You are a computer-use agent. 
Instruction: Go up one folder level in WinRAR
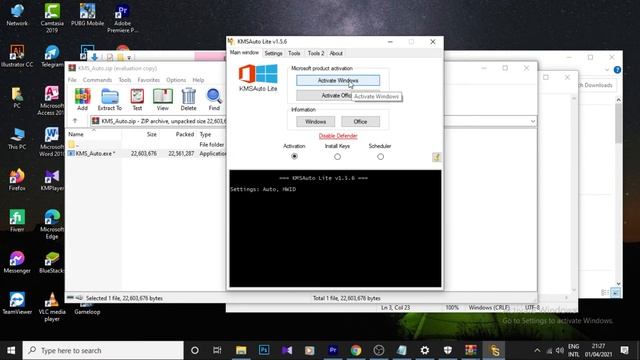click(75, 121)
